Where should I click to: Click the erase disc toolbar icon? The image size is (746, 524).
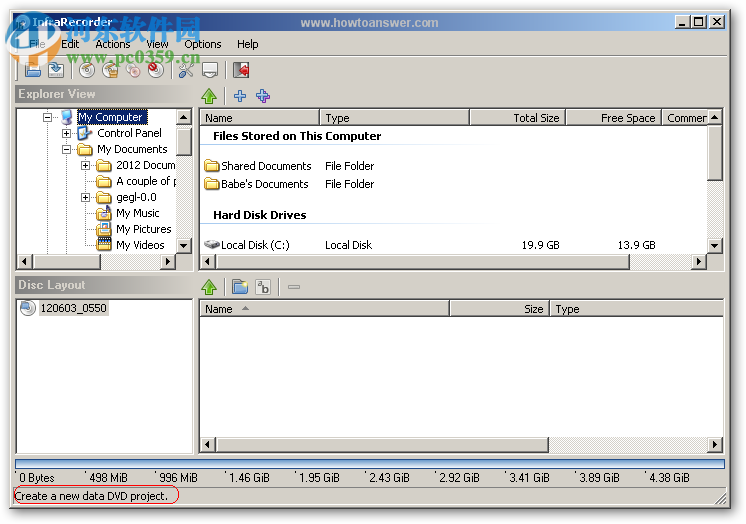pyautogui.click(x=156, y=70)
